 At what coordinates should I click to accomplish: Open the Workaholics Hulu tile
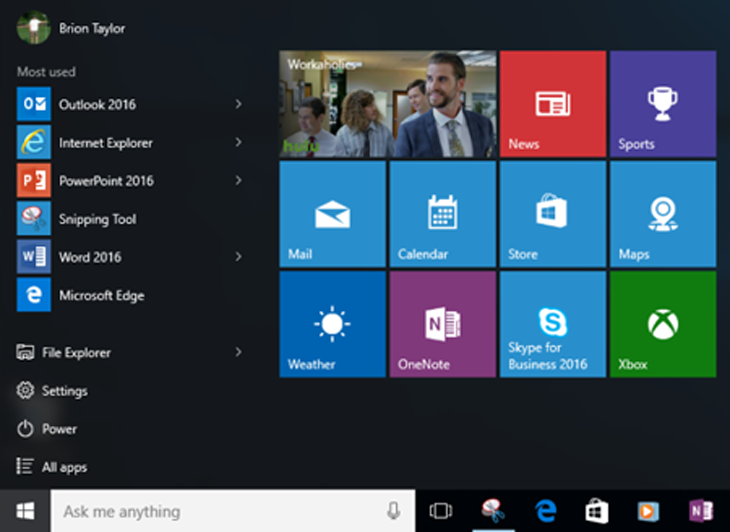coord(388,104)
